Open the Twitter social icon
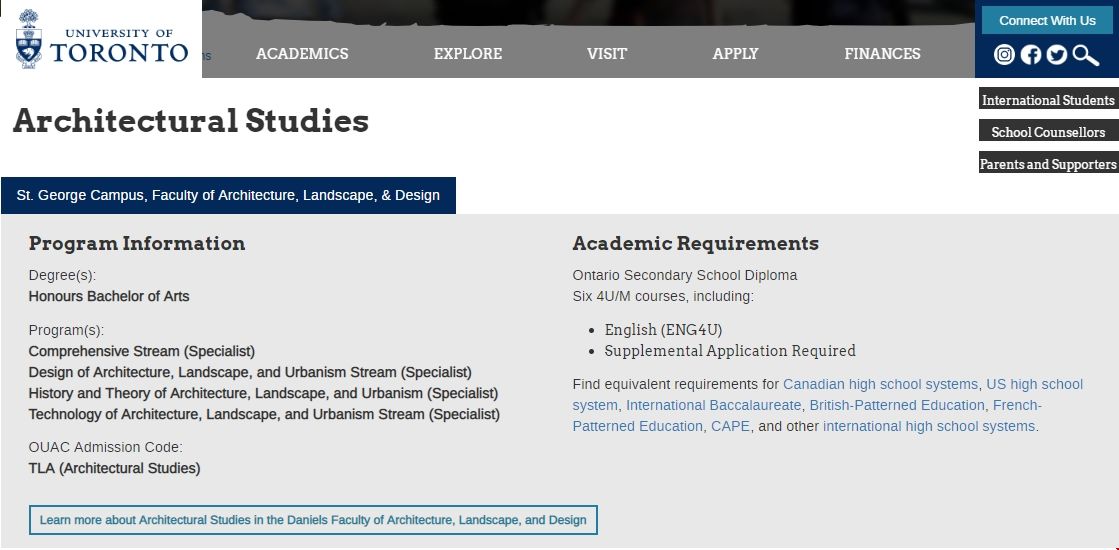 [x=1057, y=55]
